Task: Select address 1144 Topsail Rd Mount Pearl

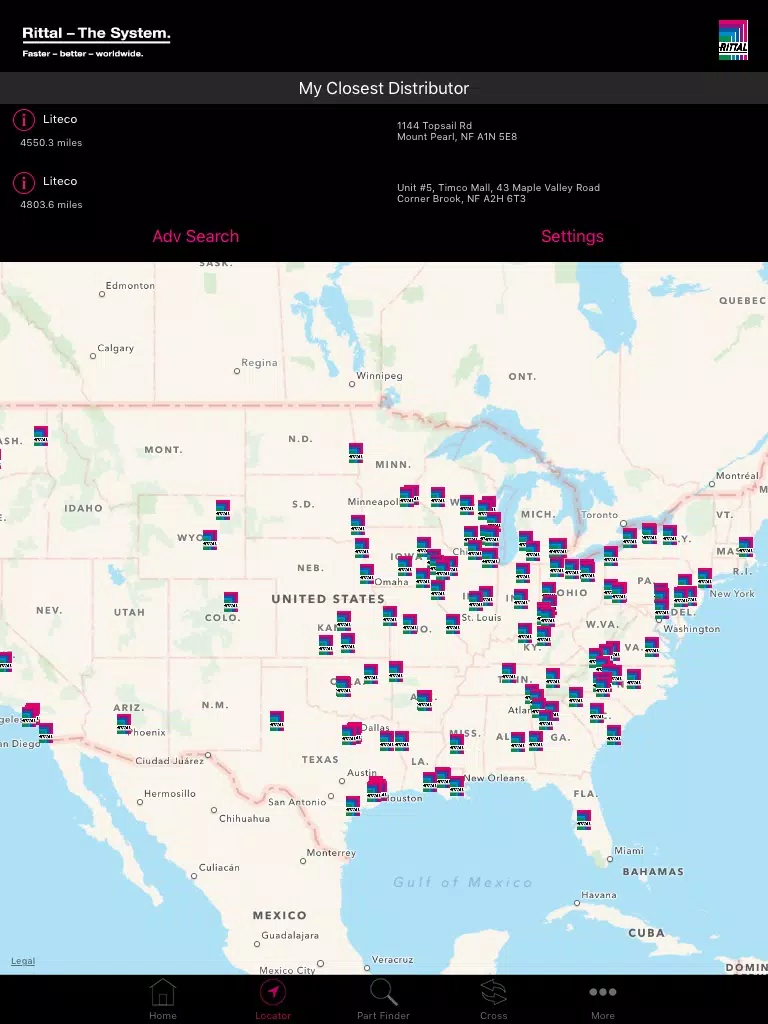Action: click(x=457, y=131)
